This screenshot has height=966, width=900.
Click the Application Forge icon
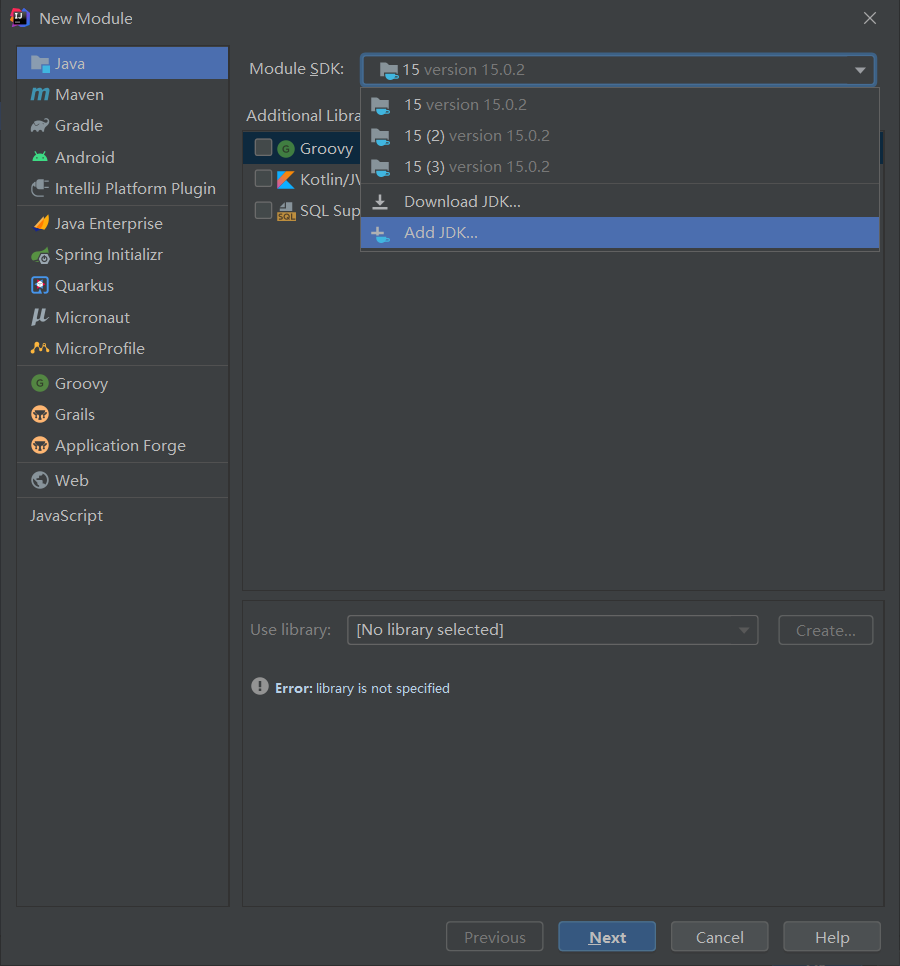point(40,445)
